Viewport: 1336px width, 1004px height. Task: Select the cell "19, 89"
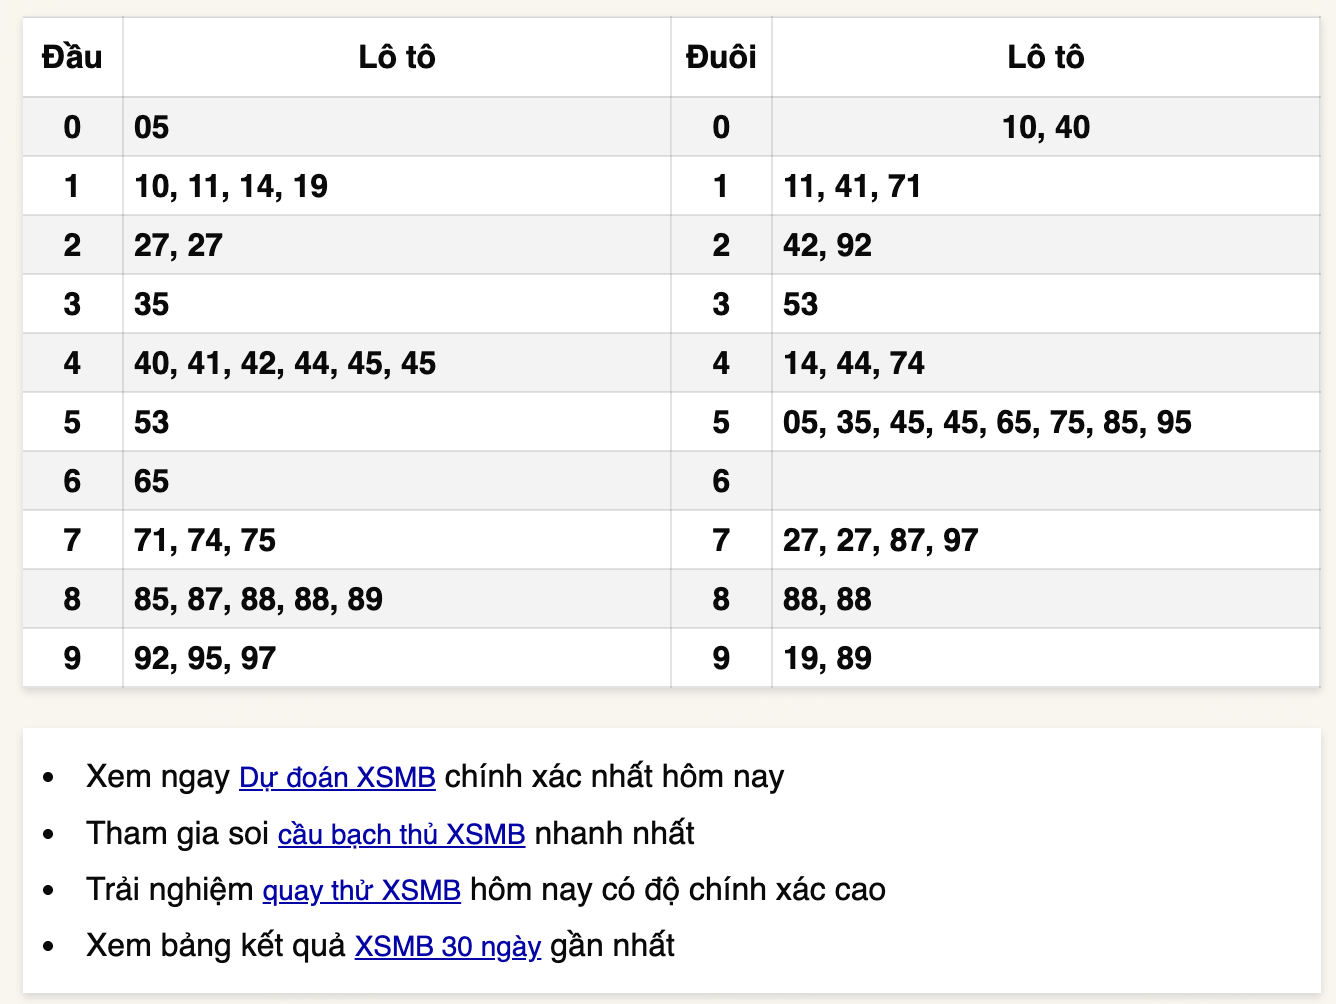coord(827,658)
